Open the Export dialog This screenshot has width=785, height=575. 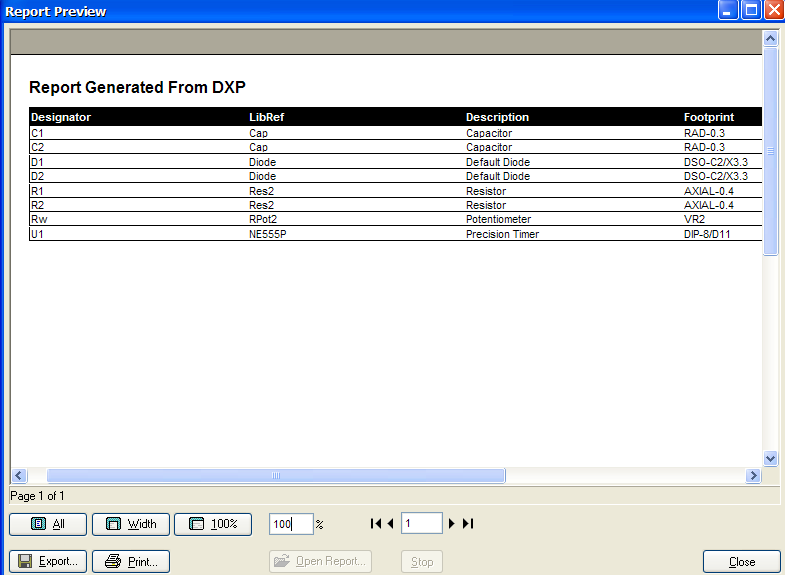48,561
